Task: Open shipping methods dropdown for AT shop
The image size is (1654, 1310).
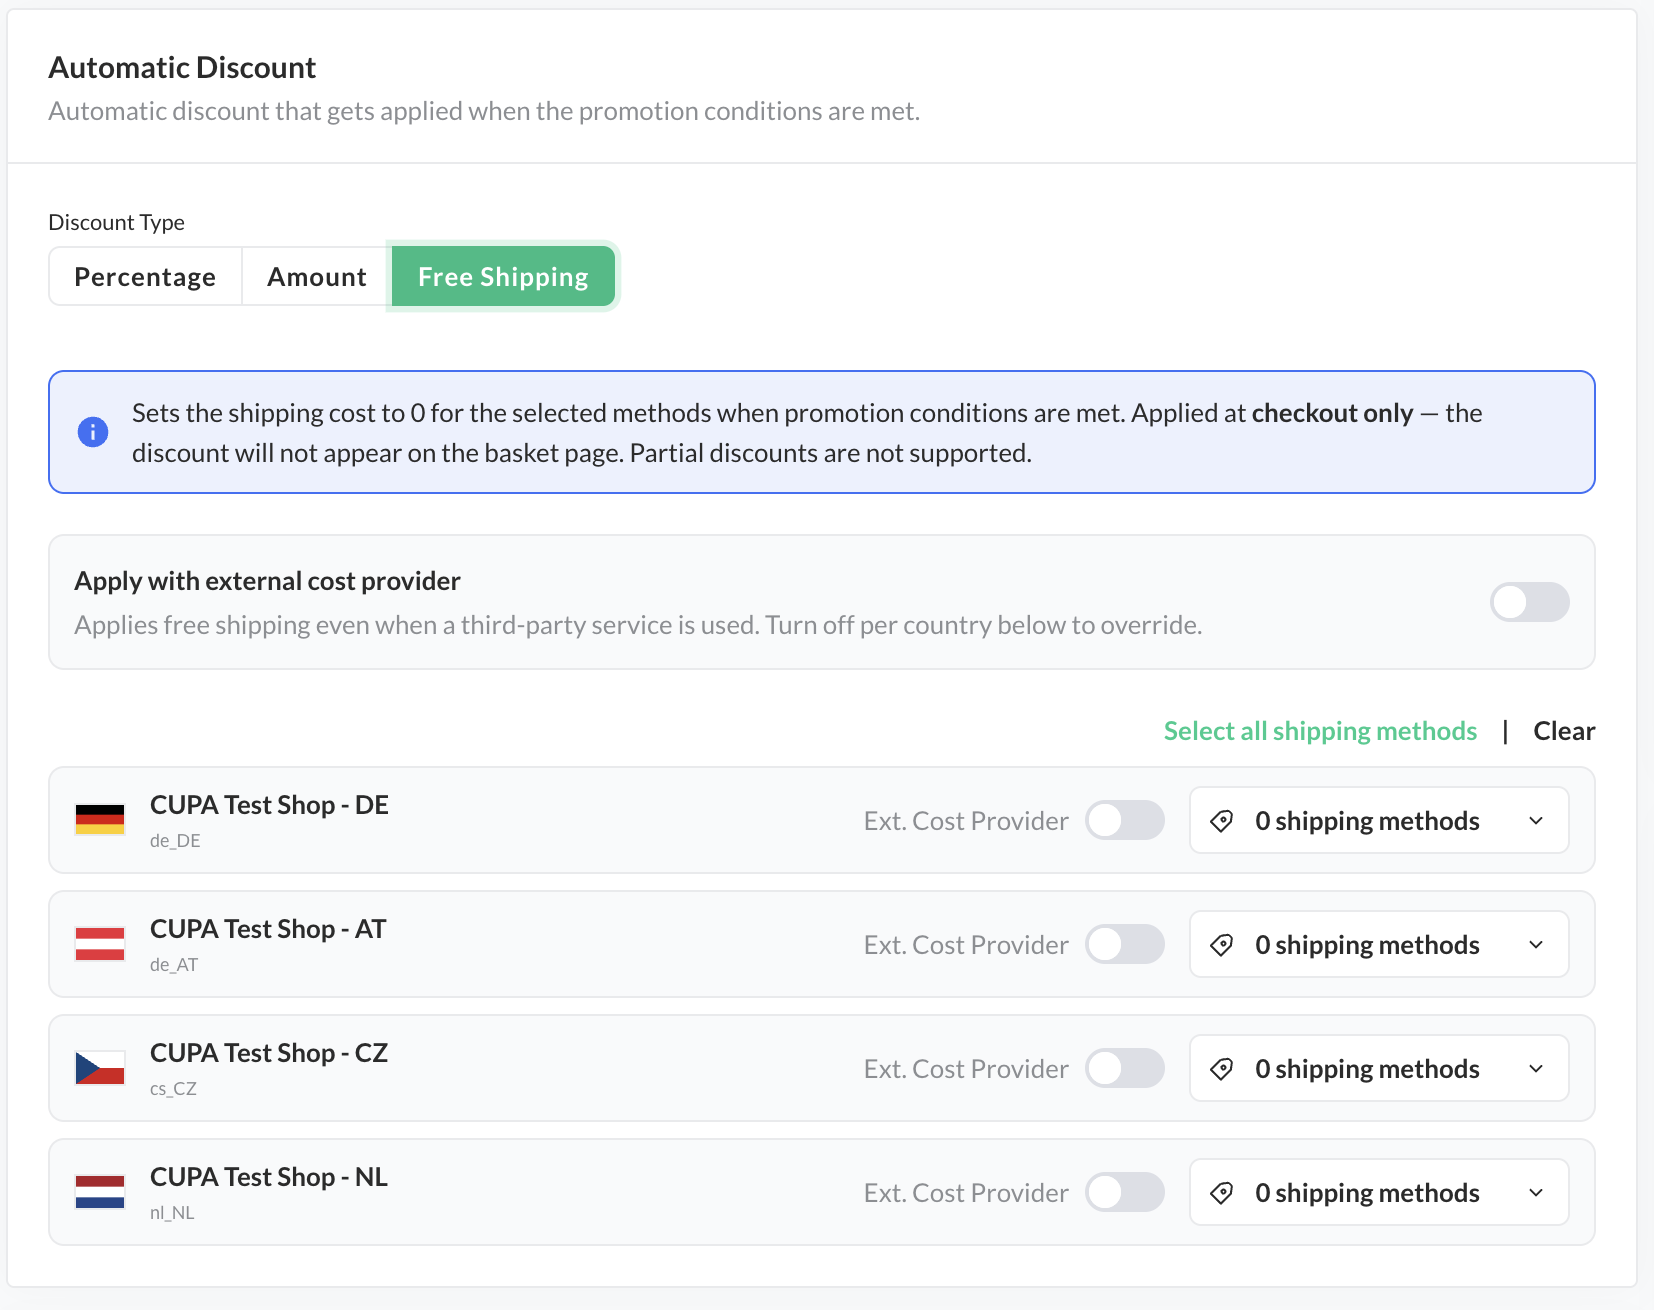Action: (1379, 944)
